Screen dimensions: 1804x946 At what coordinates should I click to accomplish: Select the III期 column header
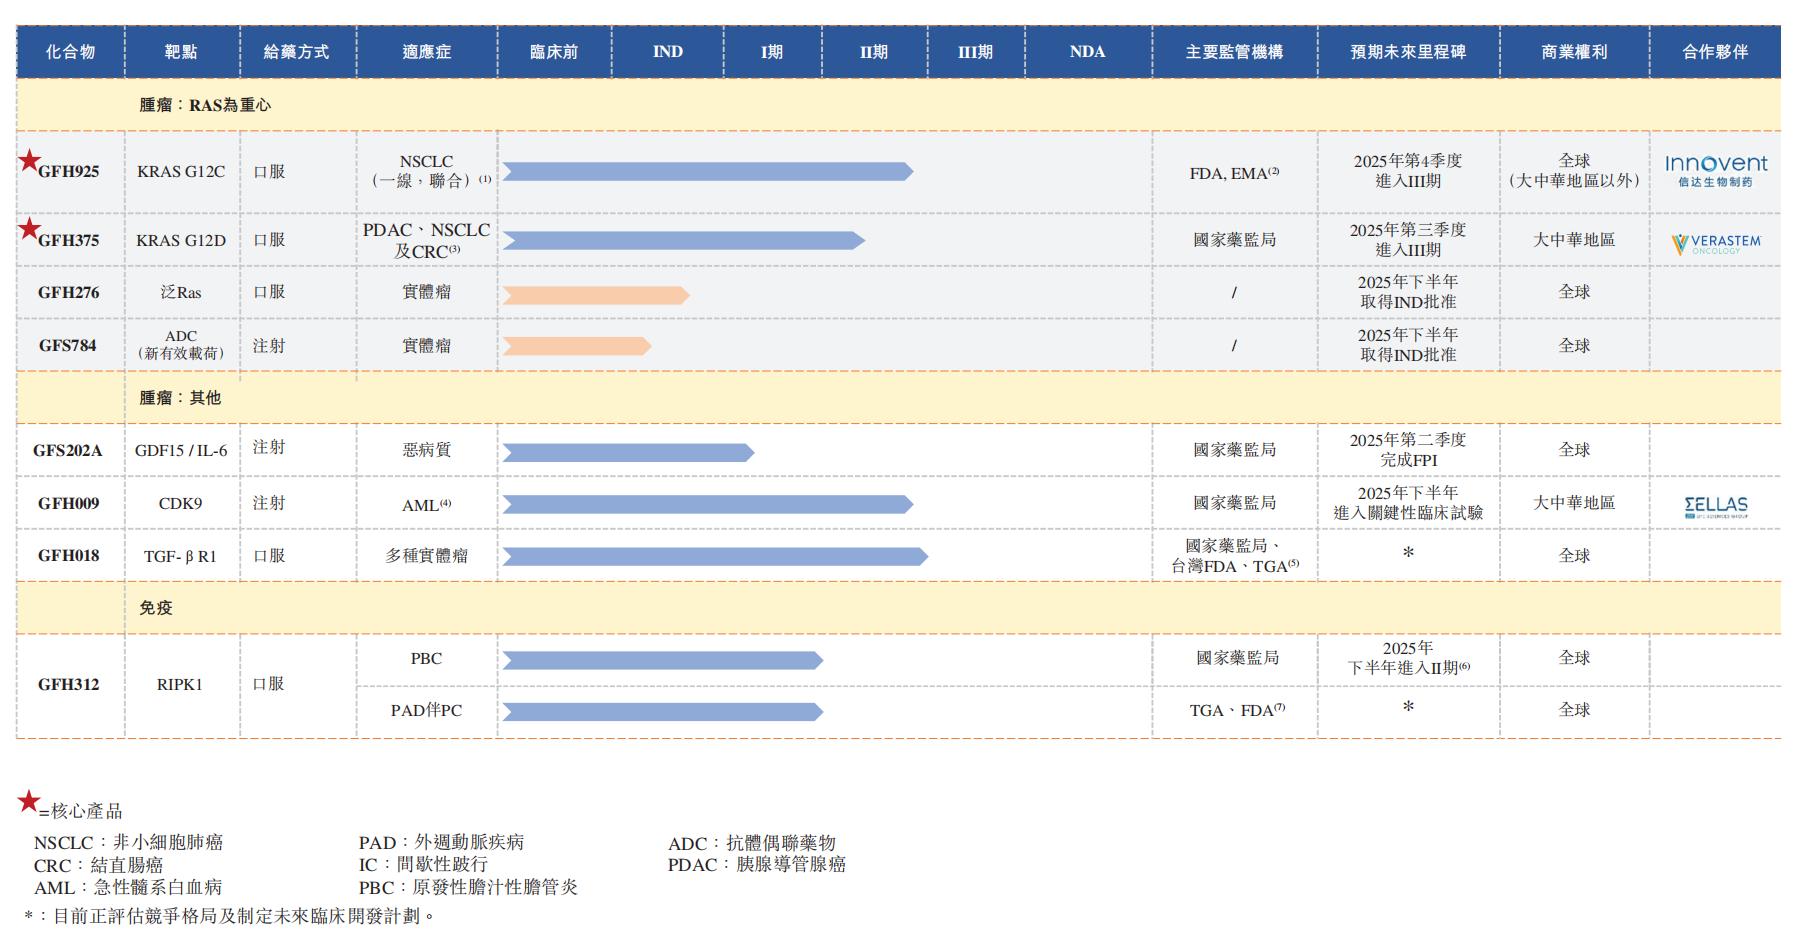pos(976,52)
